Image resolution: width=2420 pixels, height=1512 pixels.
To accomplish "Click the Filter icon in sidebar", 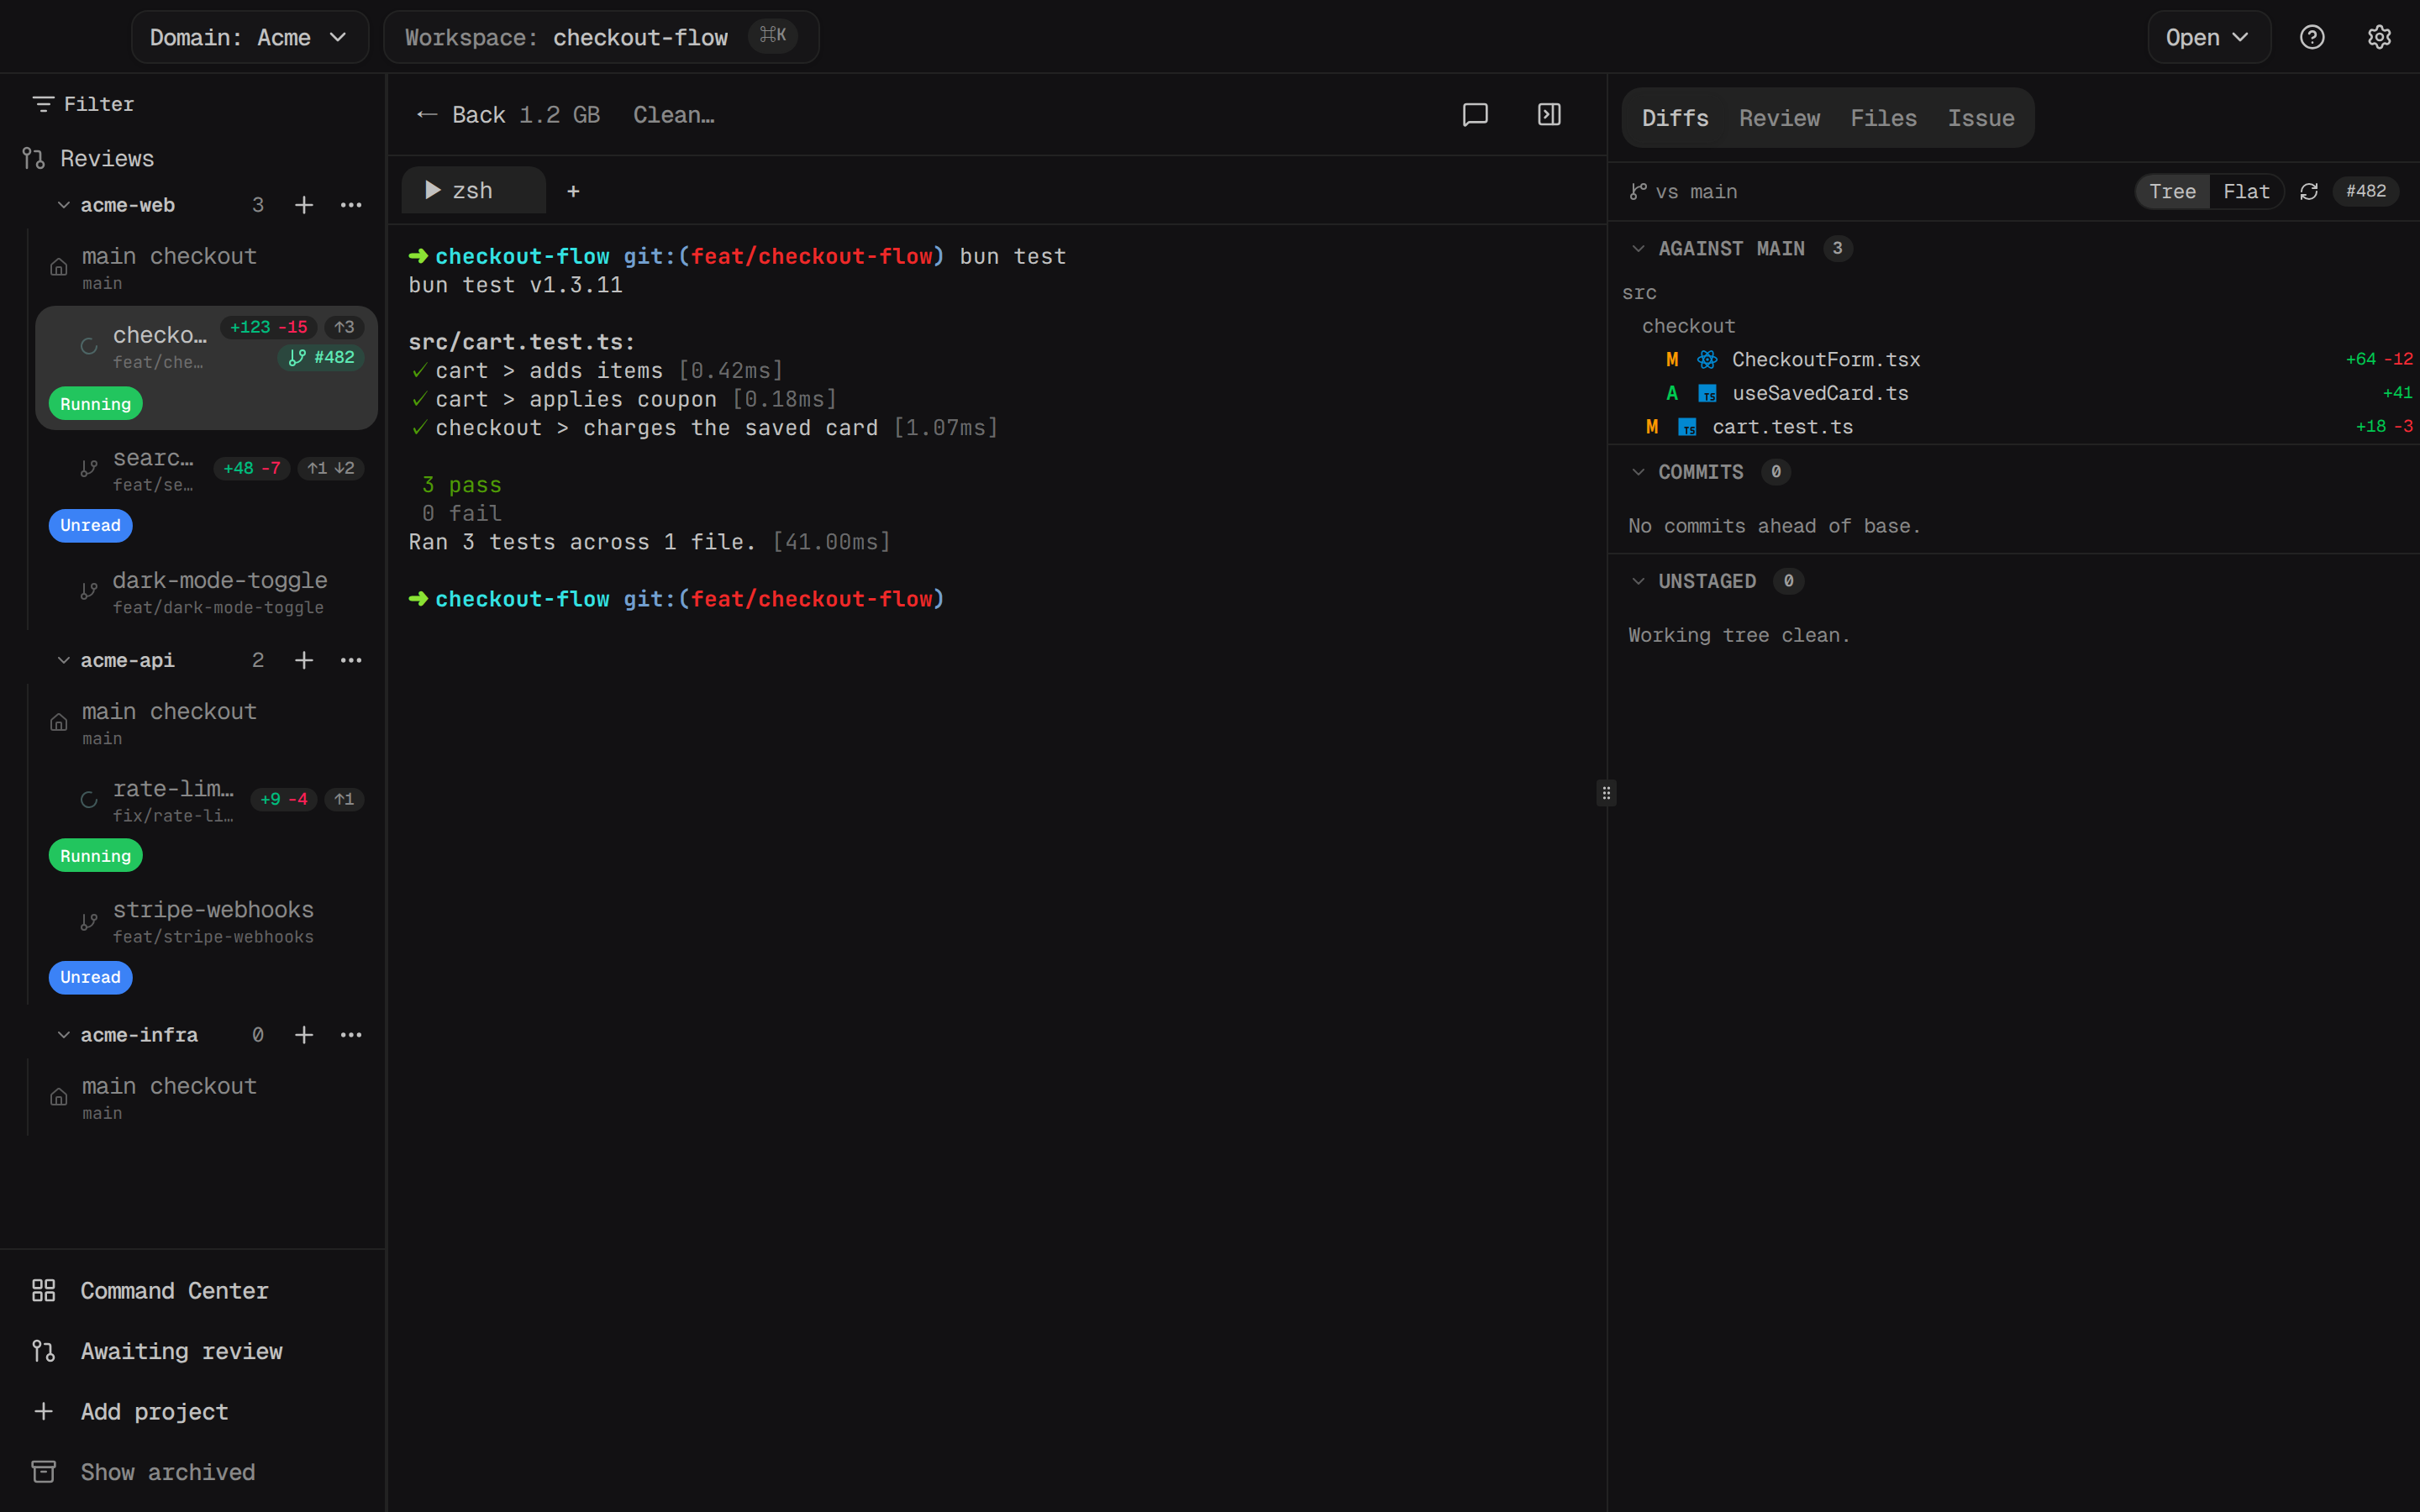I will 43,104.
